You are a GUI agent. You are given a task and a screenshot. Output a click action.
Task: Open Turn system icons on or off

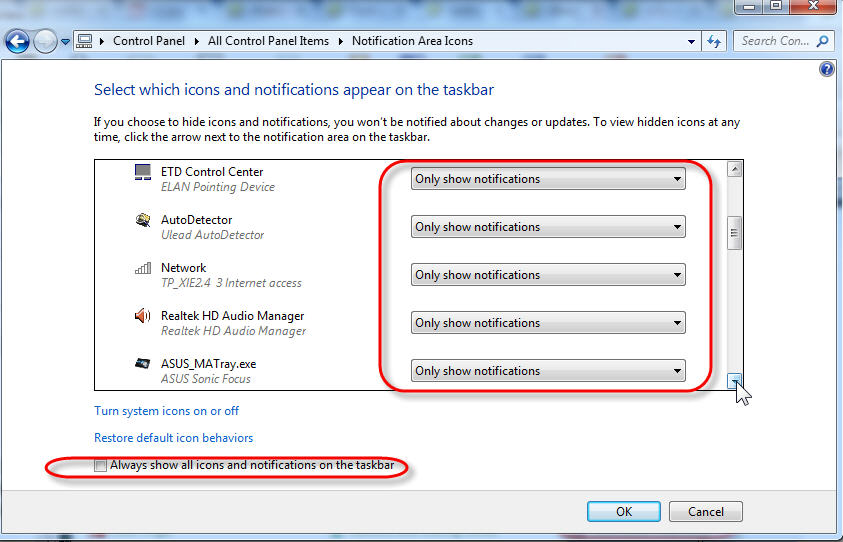pos(166,411)
